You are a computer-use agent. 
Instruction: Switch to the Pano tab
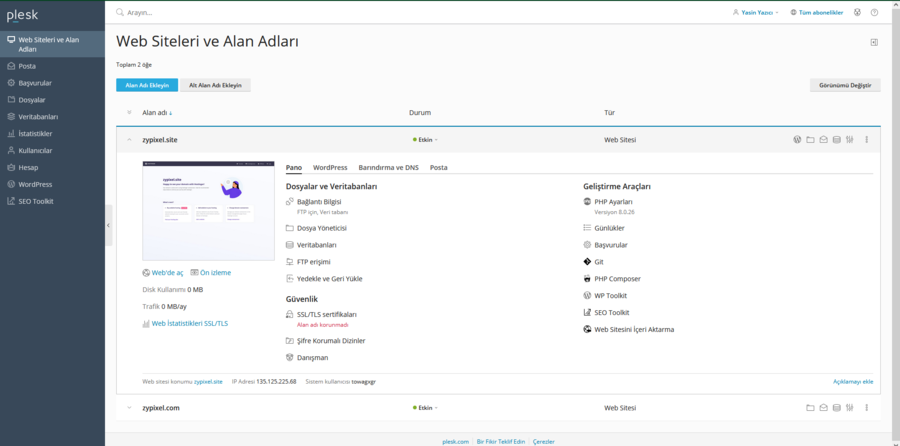click(294, 168)
